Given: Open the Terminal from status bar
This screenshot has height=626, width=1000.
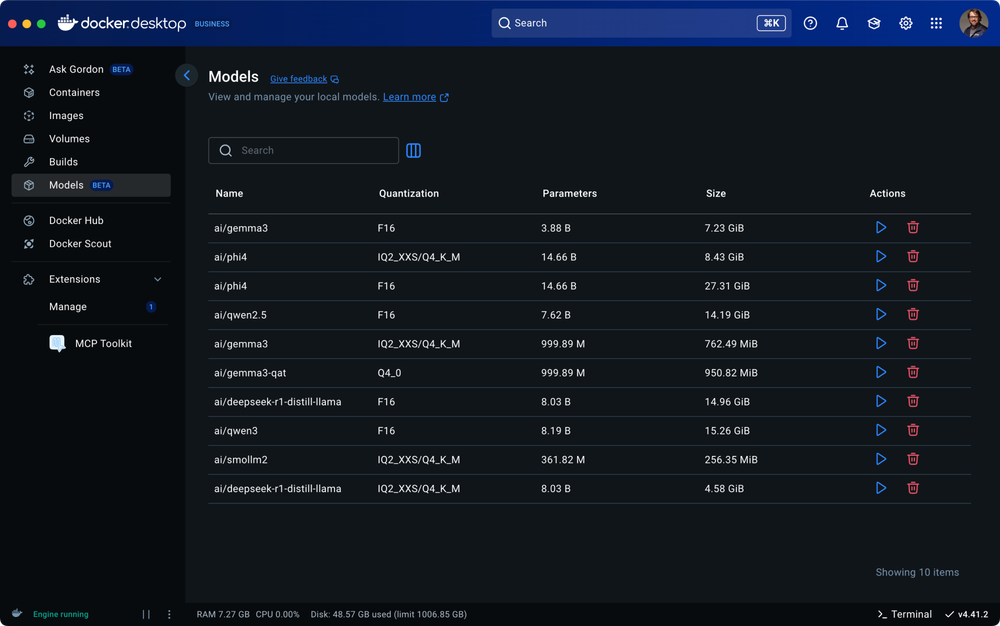Looking at the screenshot, I should 903,614.
